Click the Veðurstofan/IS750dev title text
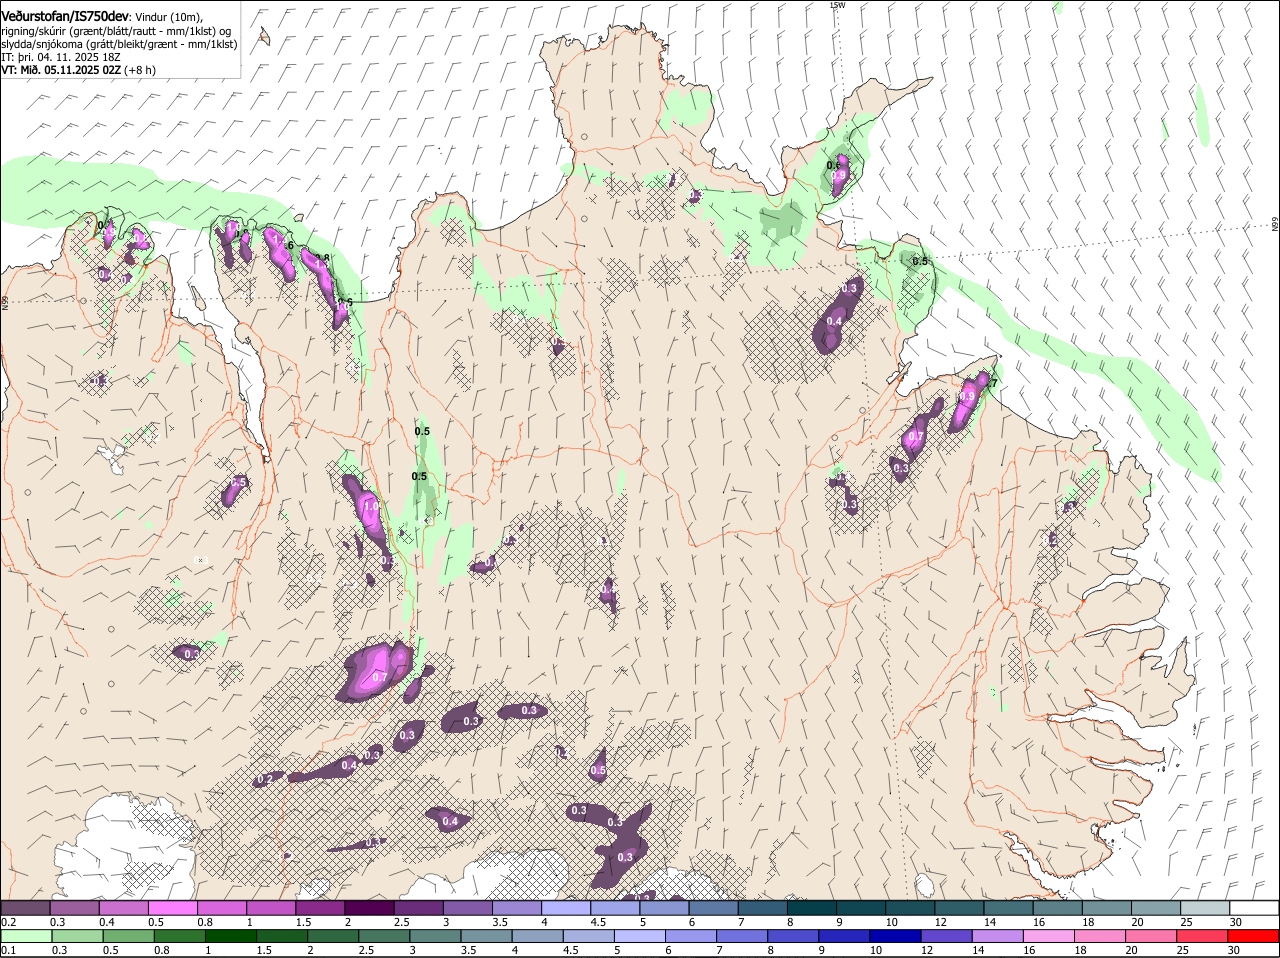This screenshot has height=958, width=1280. click(x=64, y=16)
